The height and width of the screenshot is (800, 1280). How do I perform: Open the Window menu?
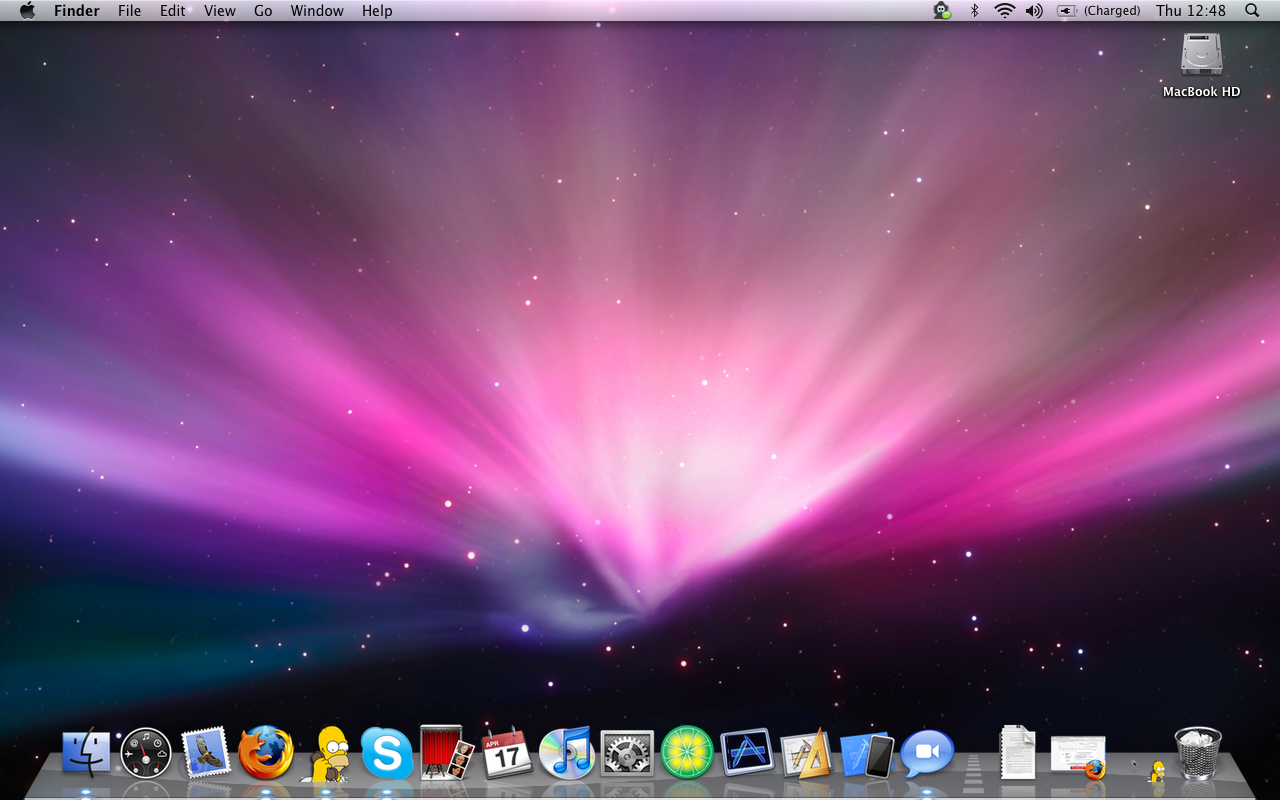coord(317,11)
